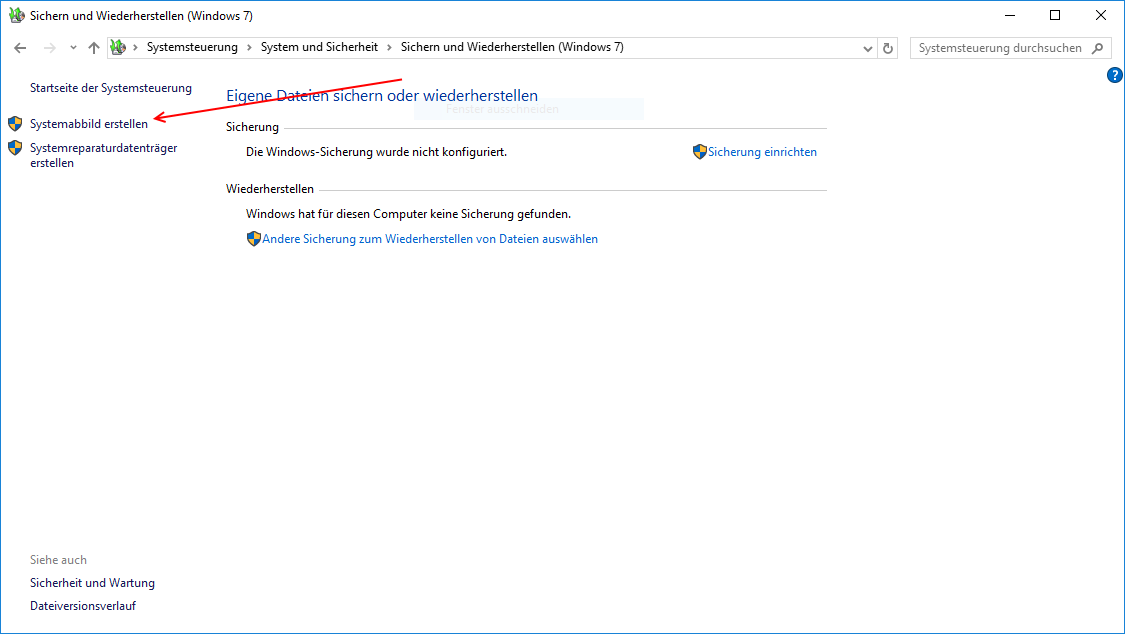
Task: Click the Siehe auch label
Action: 58,560
